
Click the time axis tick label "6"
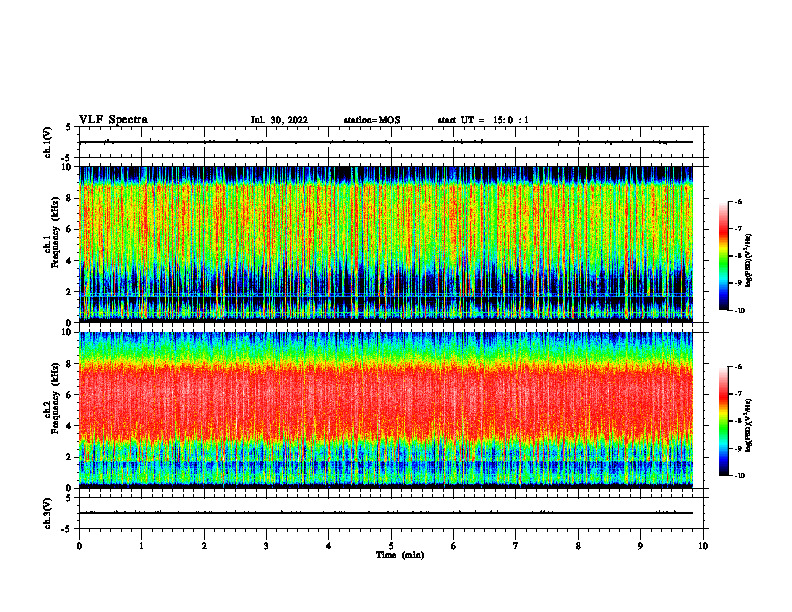pos(454,546)
